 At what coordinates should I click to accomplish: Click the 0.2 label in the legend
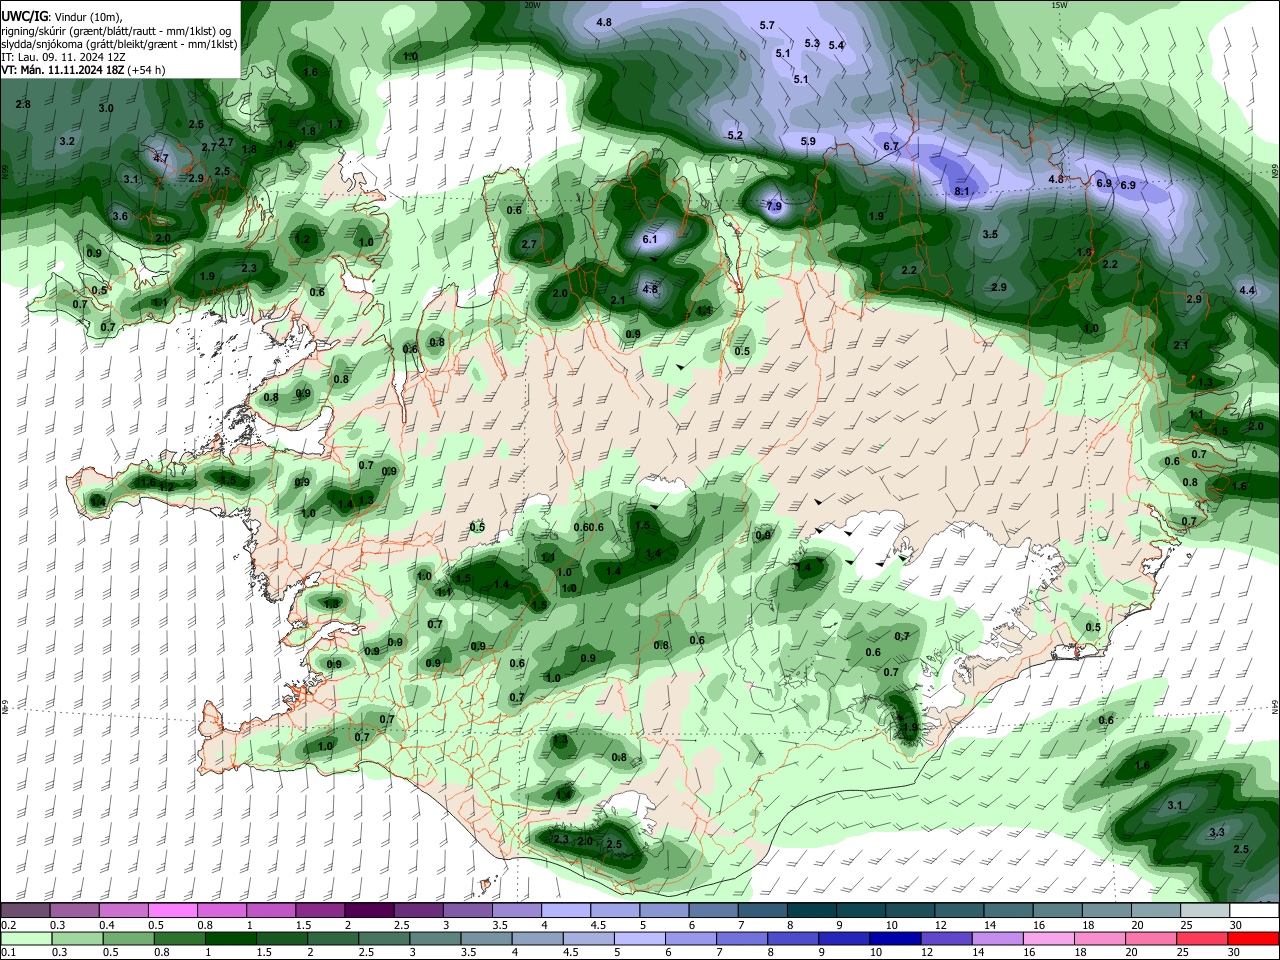(x=8, y=925)
